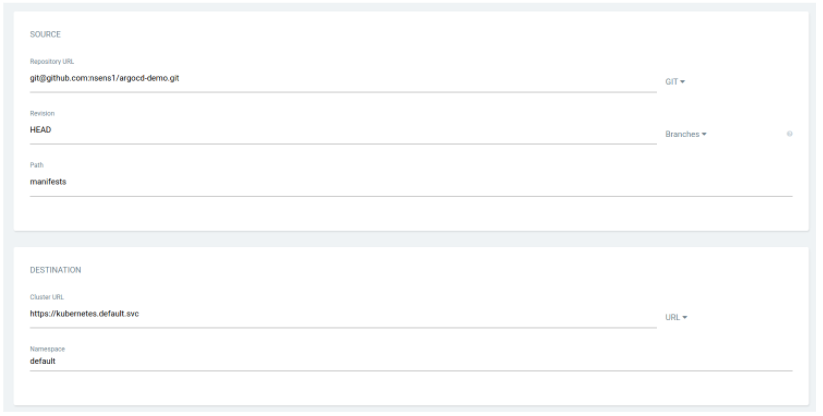Click the "Cluster URL" field label
This screenshot has height=416, width=823.
43,297
